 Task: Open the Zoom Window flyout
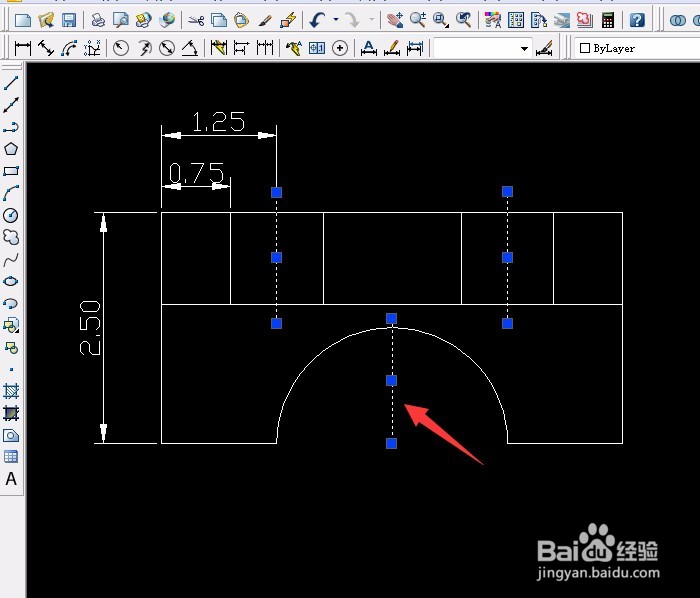coord(441,20)
